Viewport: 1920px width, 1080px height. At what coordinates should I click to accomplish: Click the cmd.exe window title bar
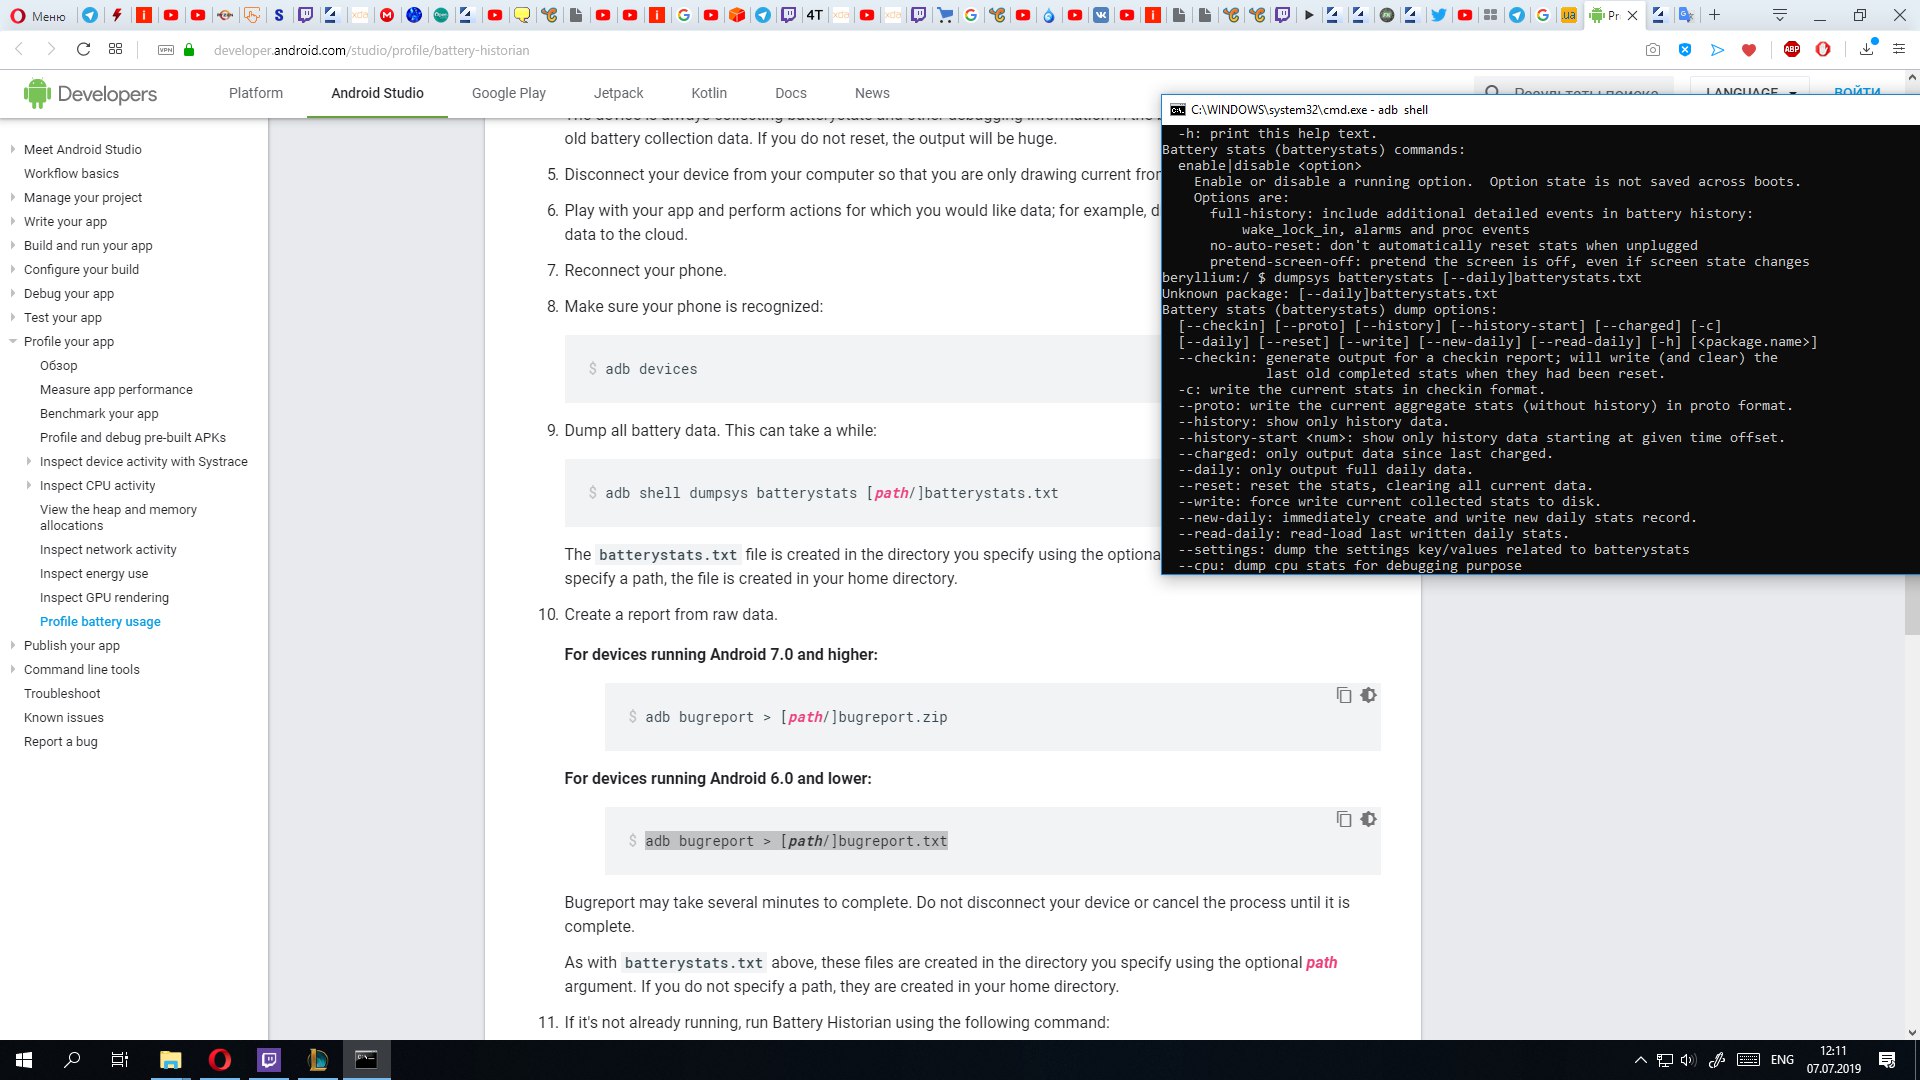click(1540, 110)
